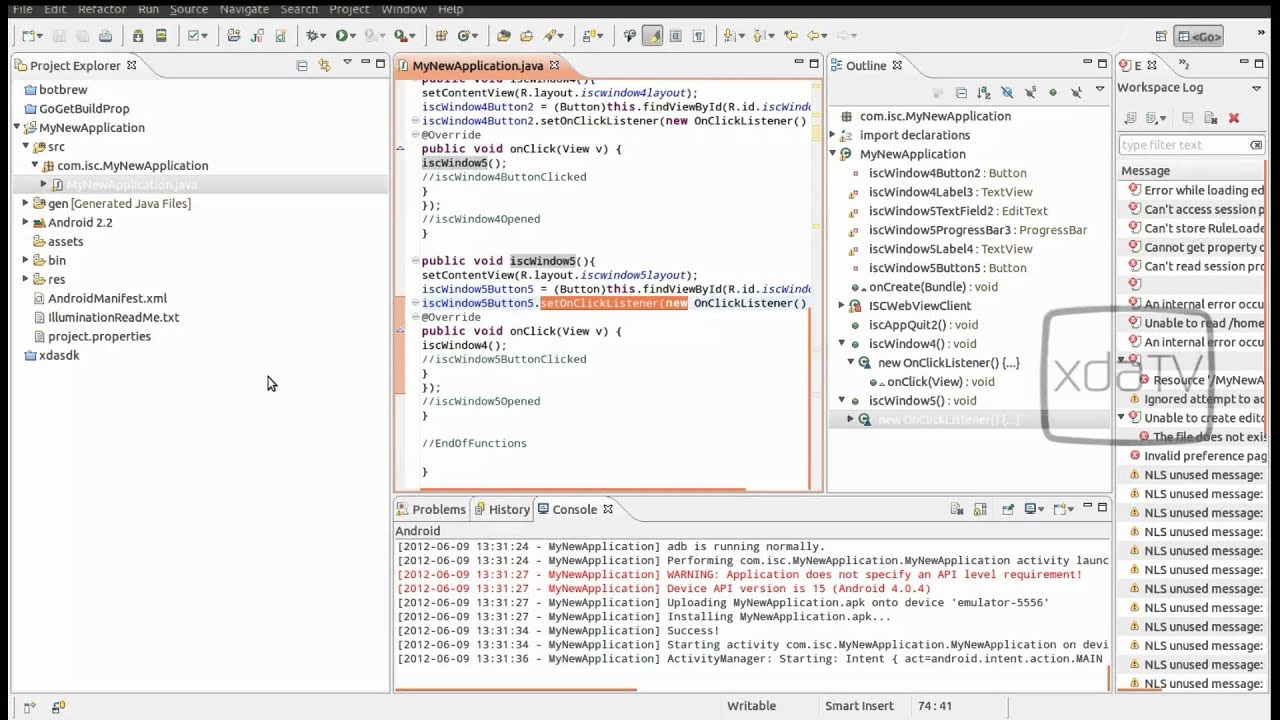Click the Open Task folder icon
Image resolution: width=1280 pixels, height=720 pixels.
[x=526, y=36]
